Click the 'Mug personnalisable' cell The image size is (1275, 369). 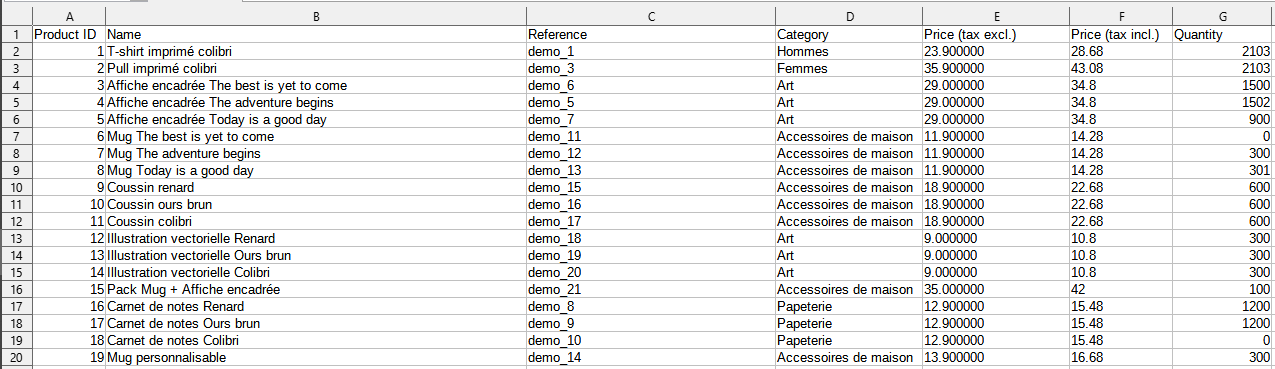coord(316,357)
